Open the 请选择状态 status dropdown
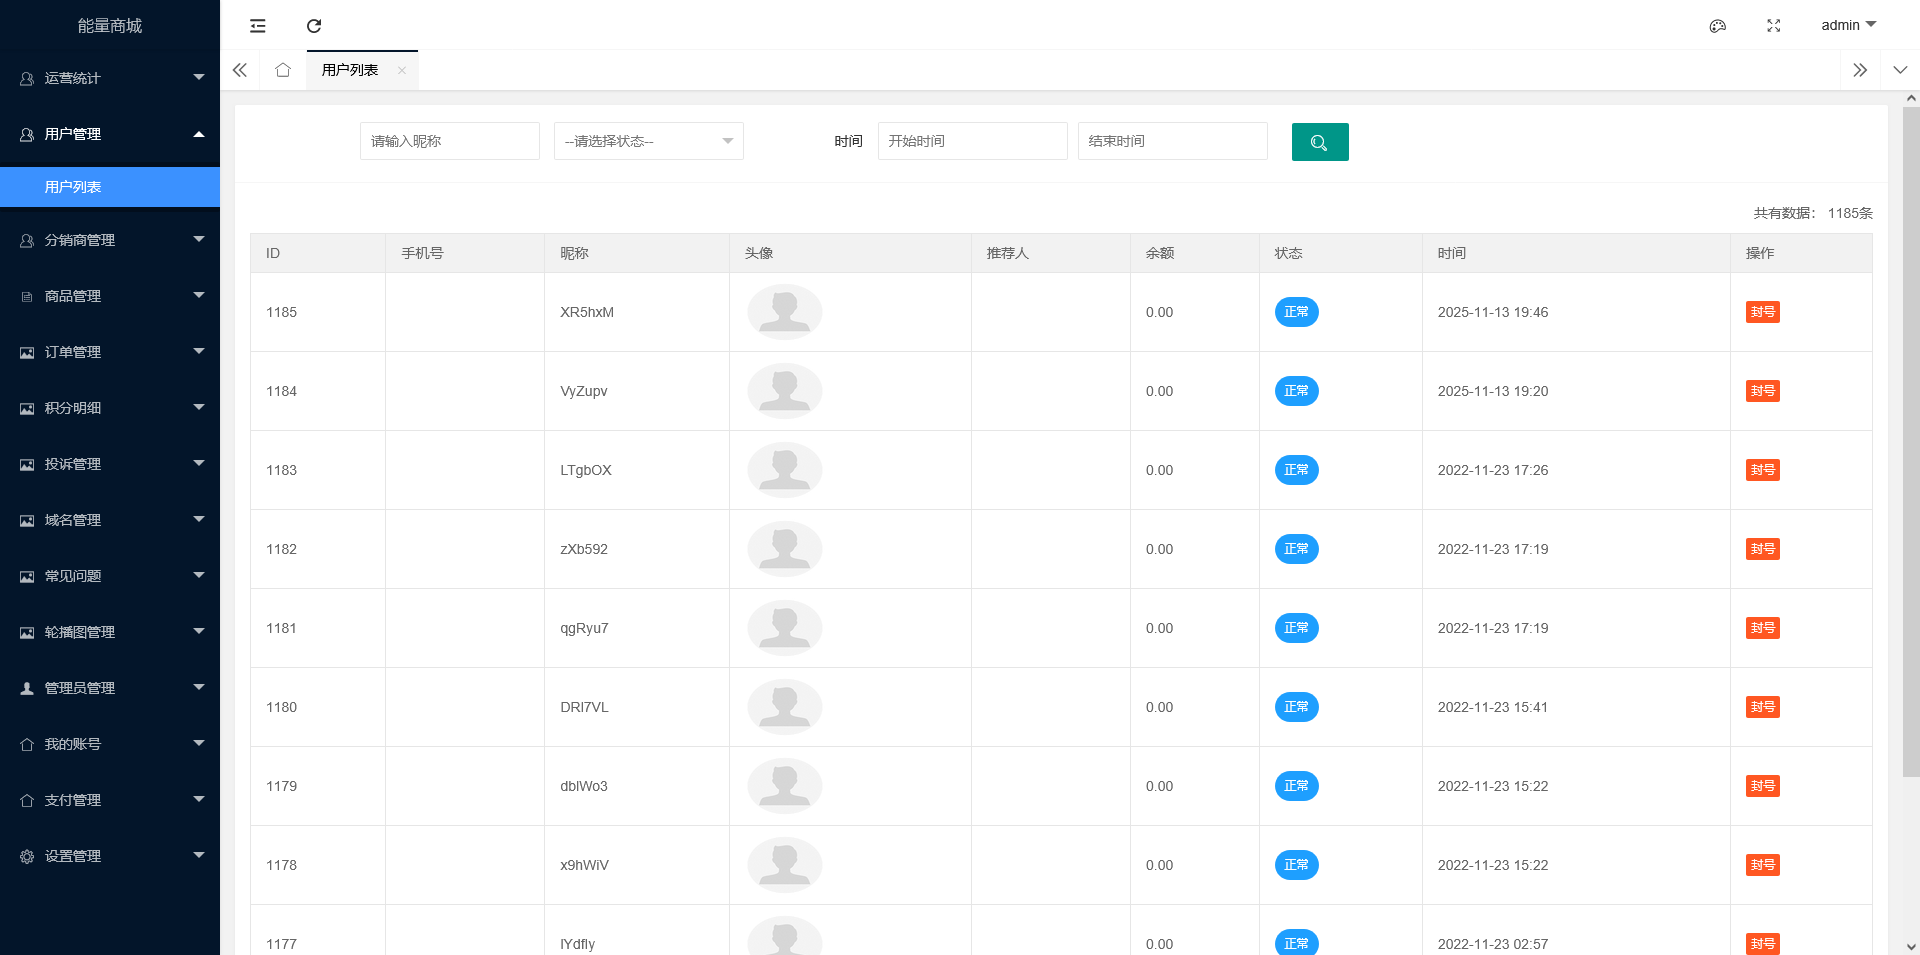1920x955 pixels. tap(649, 141)
